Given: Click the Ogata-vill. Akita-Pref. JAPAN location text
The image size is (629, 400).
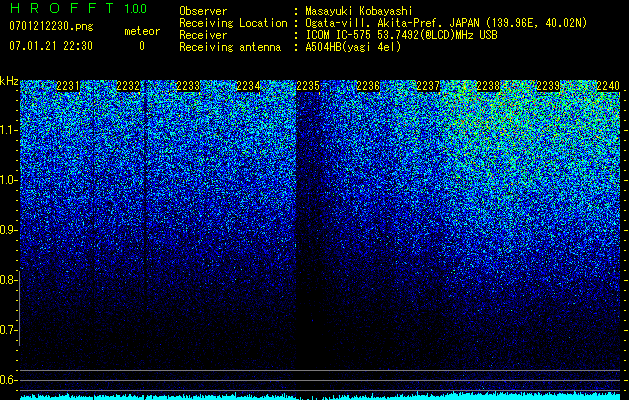Looking at the screenshot, I should tap(446, 23).
